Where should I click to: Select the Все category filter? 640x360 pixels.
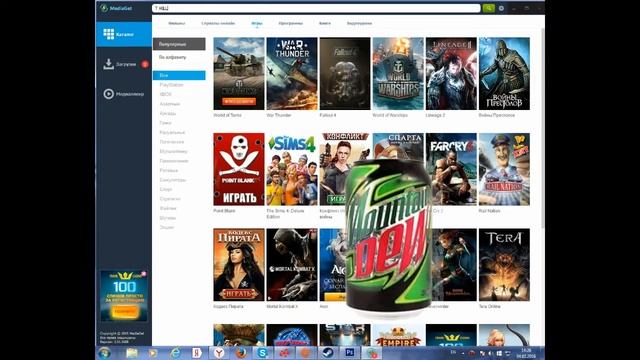click(179, 75)
